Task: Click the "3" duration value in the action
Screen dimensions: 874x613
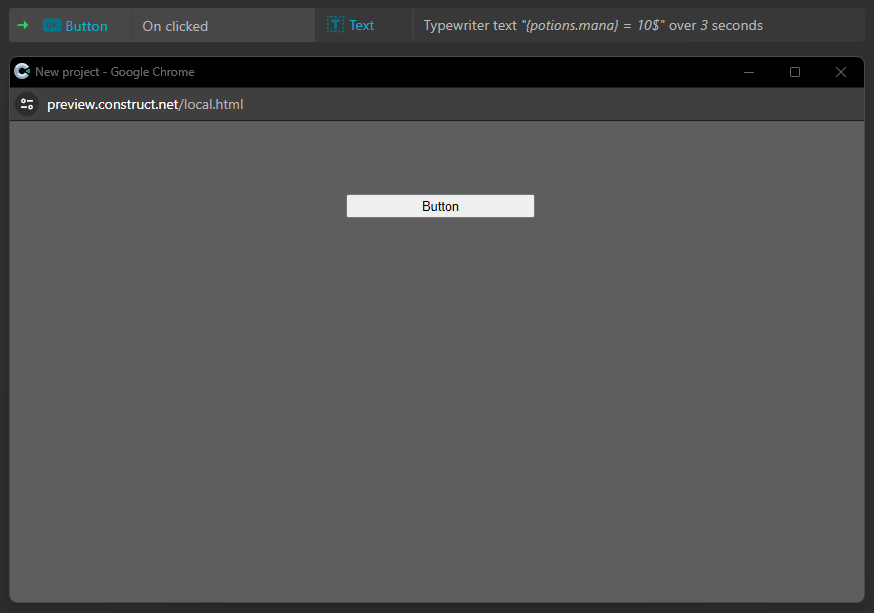Action: pos(704,25)
